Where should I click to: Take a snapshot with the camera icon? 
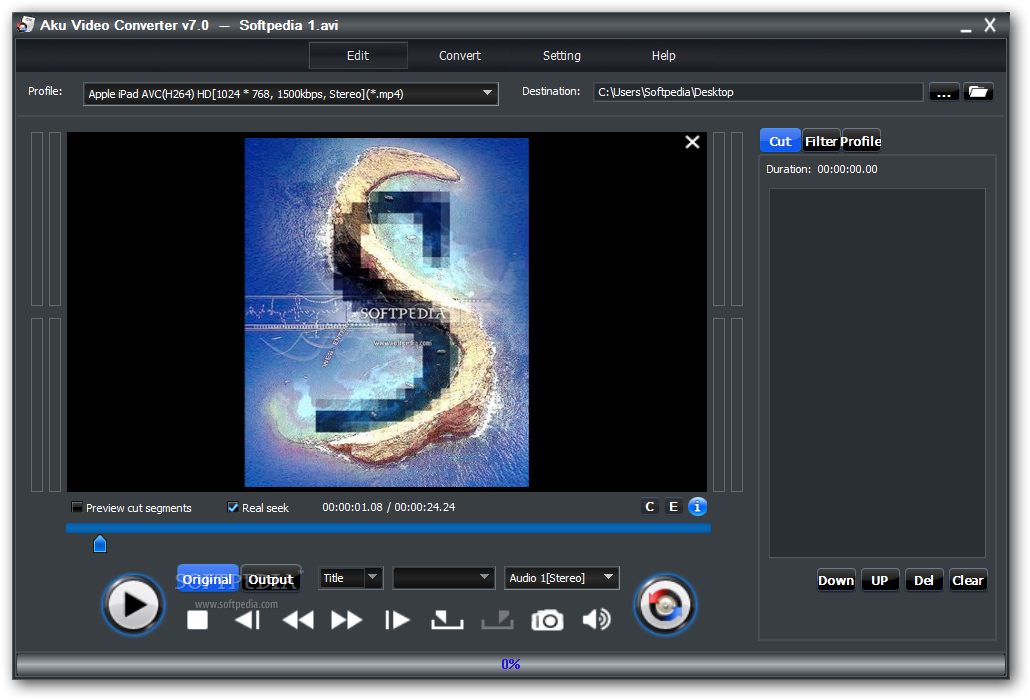coord(547,620)
